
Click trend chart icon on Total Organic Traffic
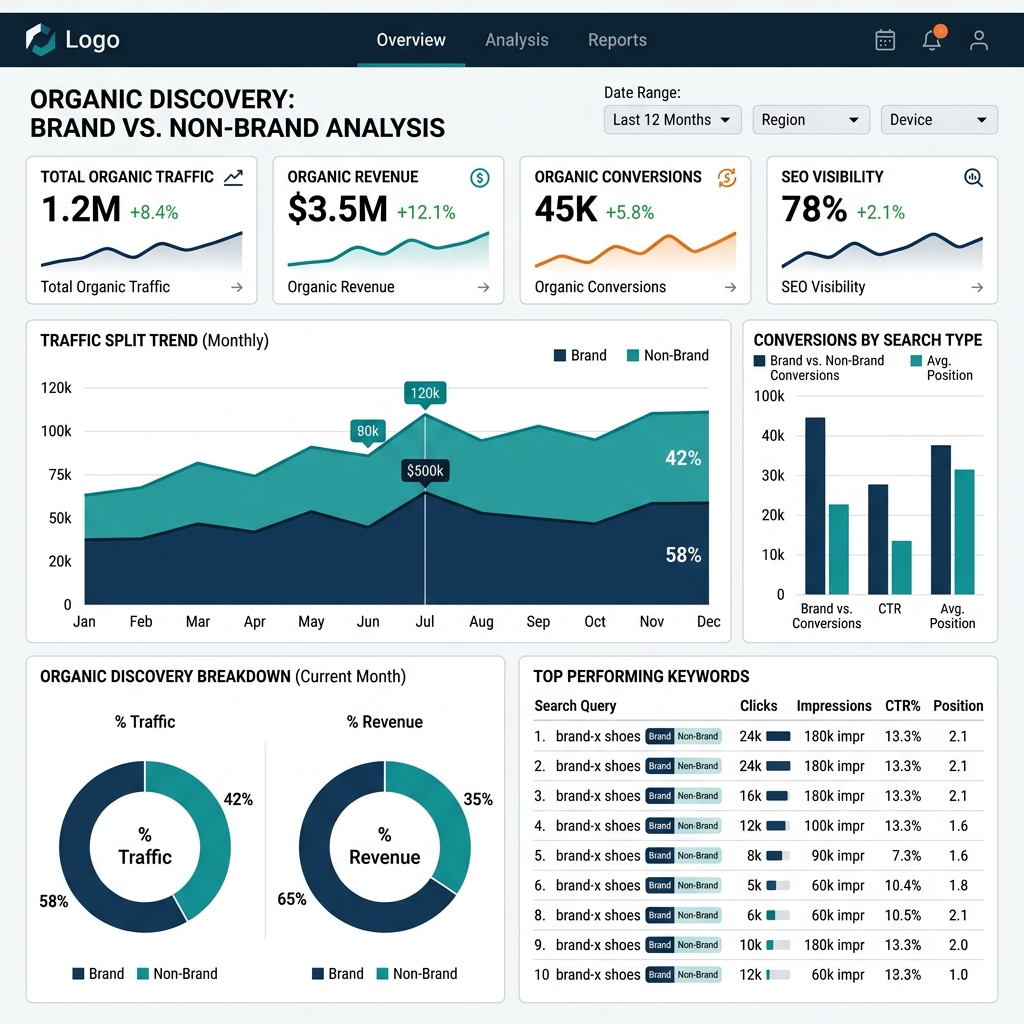pyautogui.click(x=233, y=177)
